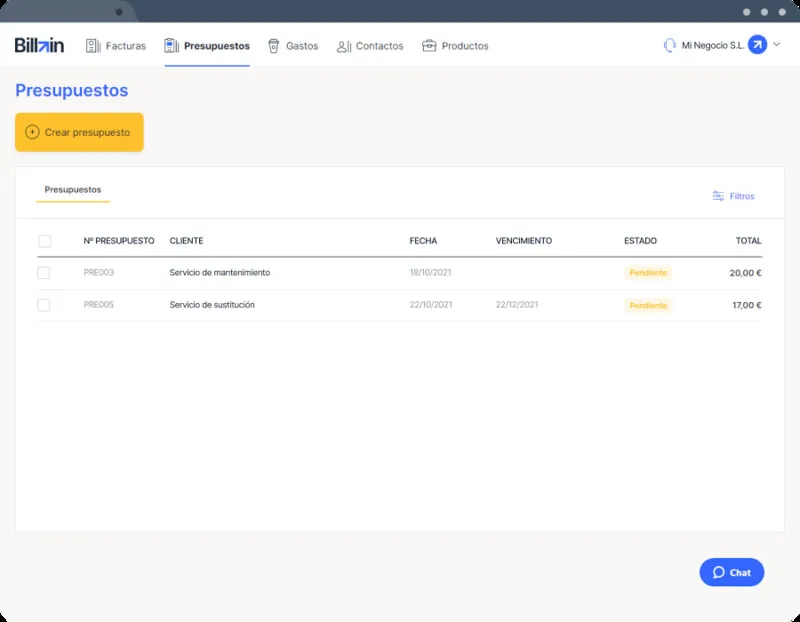Expand the account menu chevron
Screen dimensions: 800x622
tap(777, 44)
